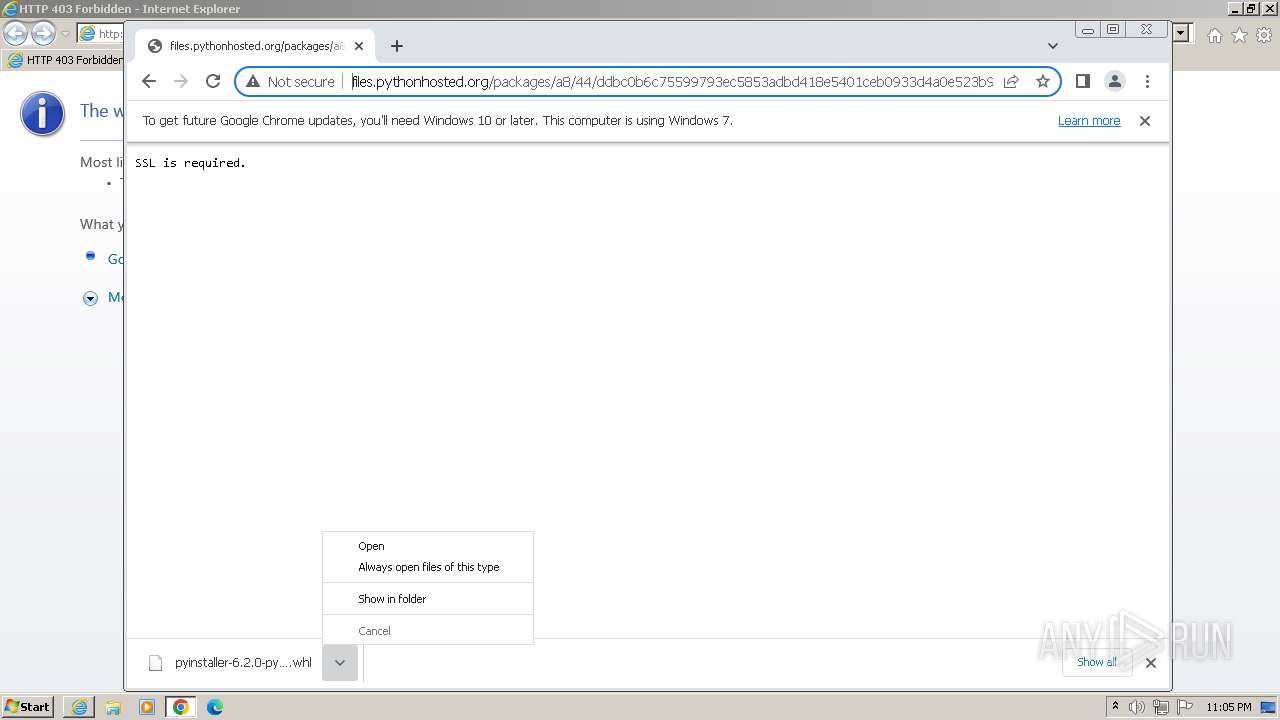Go back using Chrome's back arrow
Image resolution: width=1280 pixels, height=720 pixels.
point(149,82)
